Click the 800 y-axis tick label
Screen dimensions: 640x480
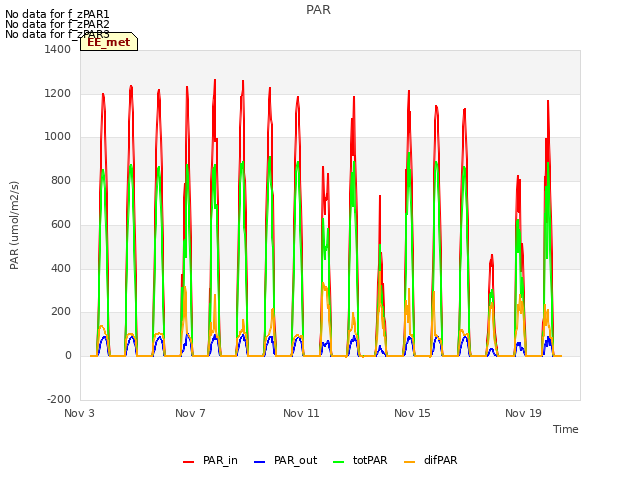[61, 180]
